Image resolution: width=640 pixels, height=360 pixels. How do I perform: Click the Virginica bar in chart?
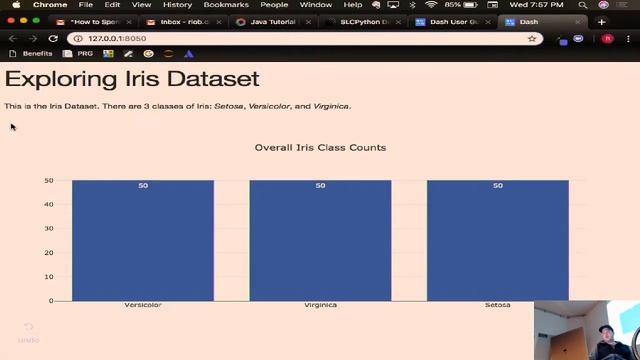click(320, 240)
